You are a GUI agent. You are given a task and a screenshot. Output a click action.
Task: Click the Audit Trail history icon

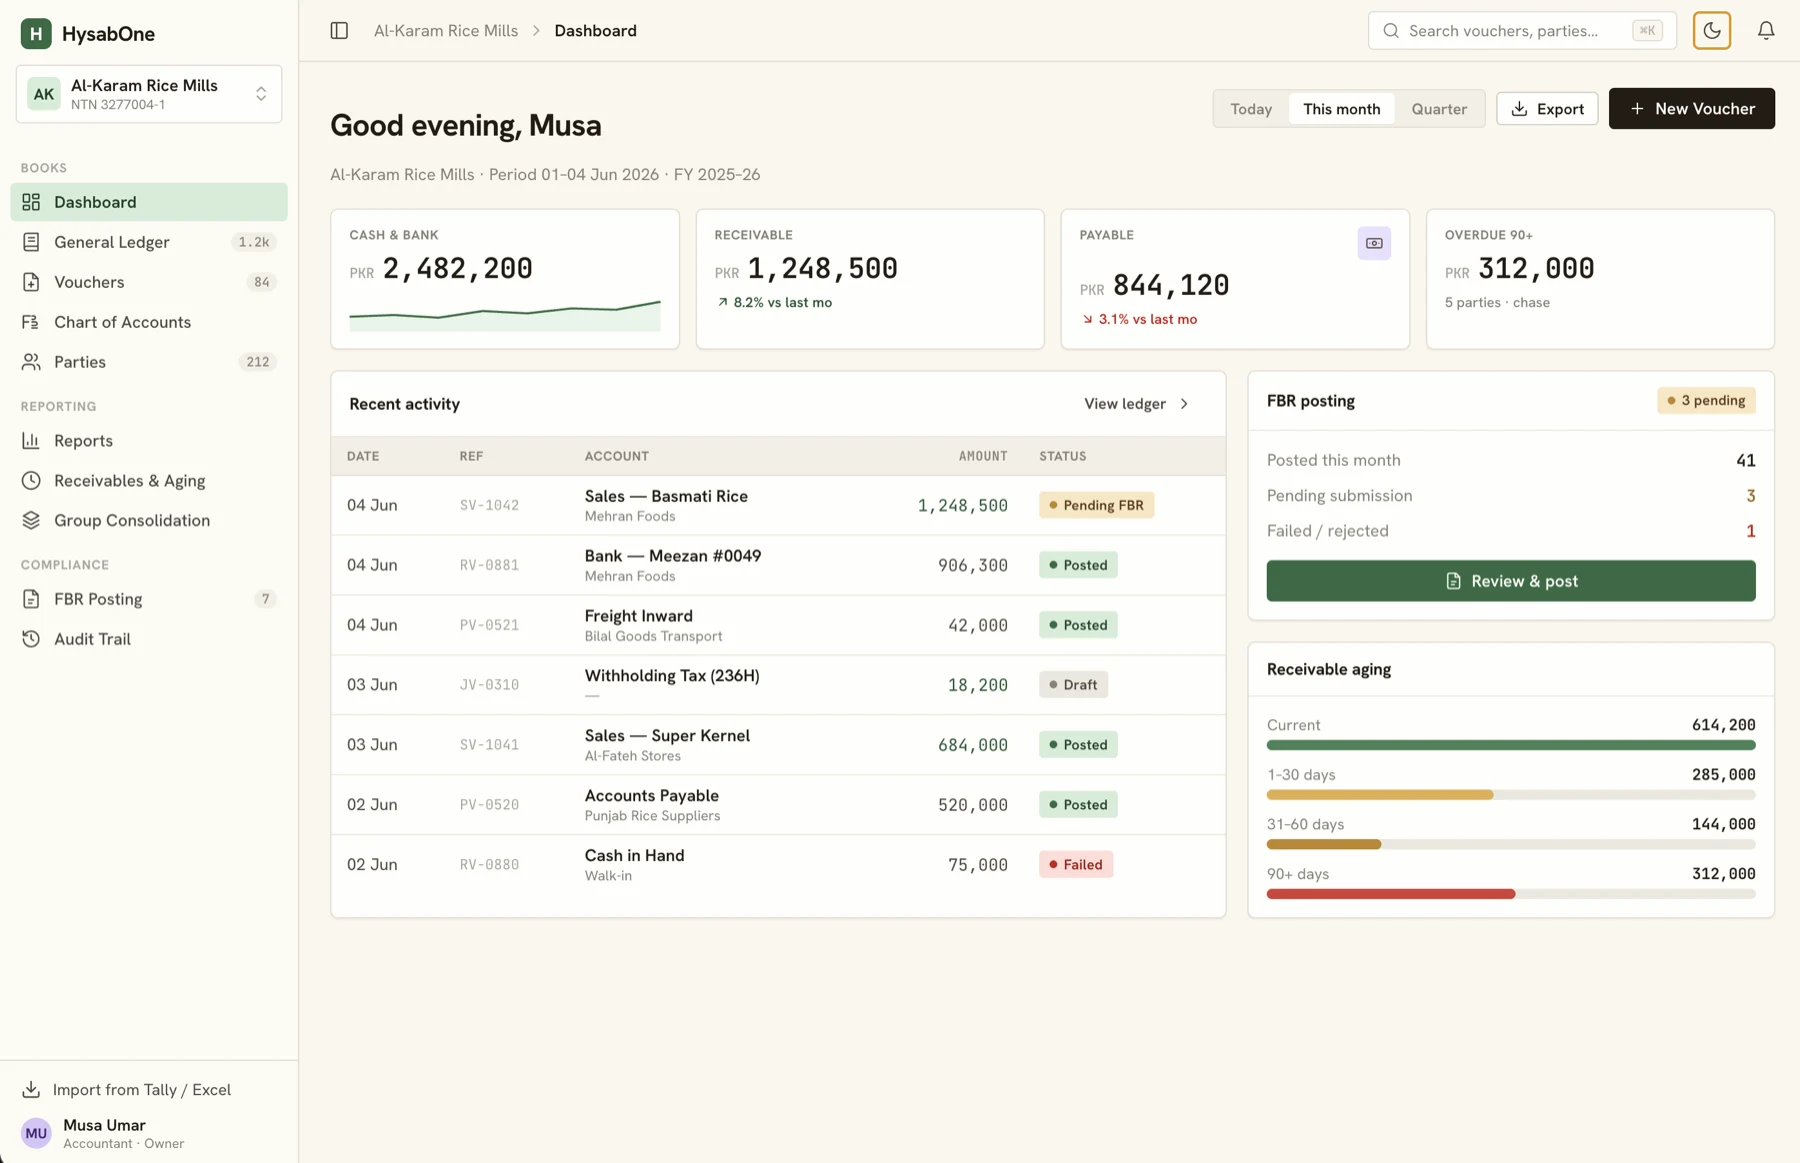click(x=31, y=639)
